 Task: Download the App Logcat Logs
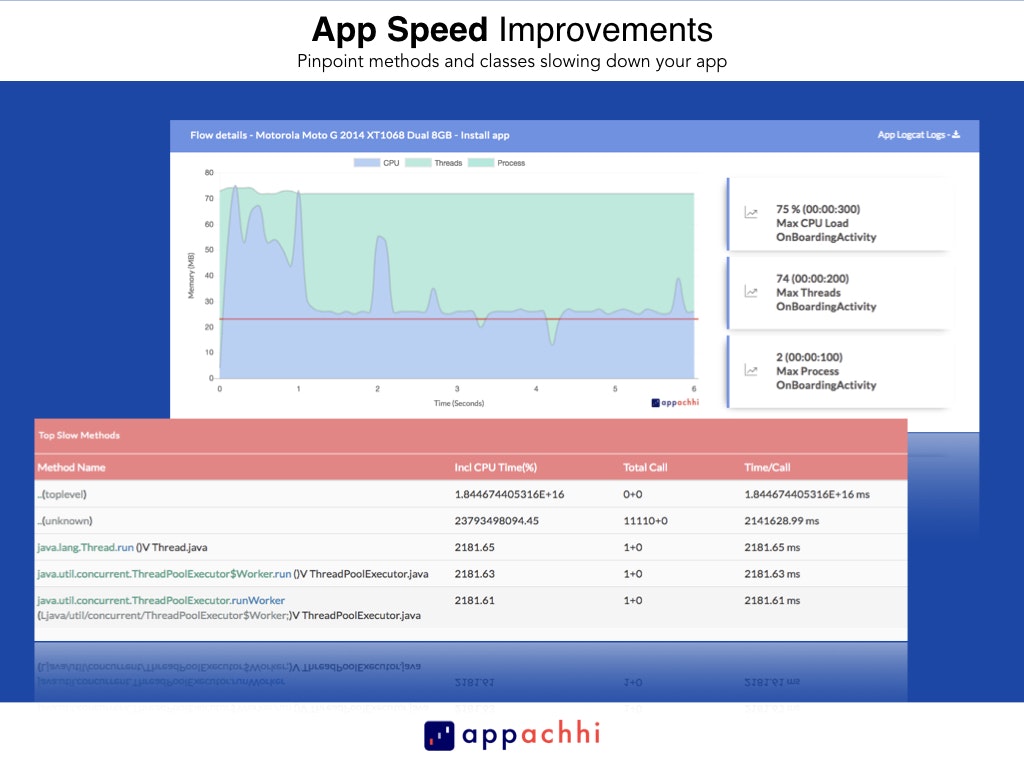point(918,135)
